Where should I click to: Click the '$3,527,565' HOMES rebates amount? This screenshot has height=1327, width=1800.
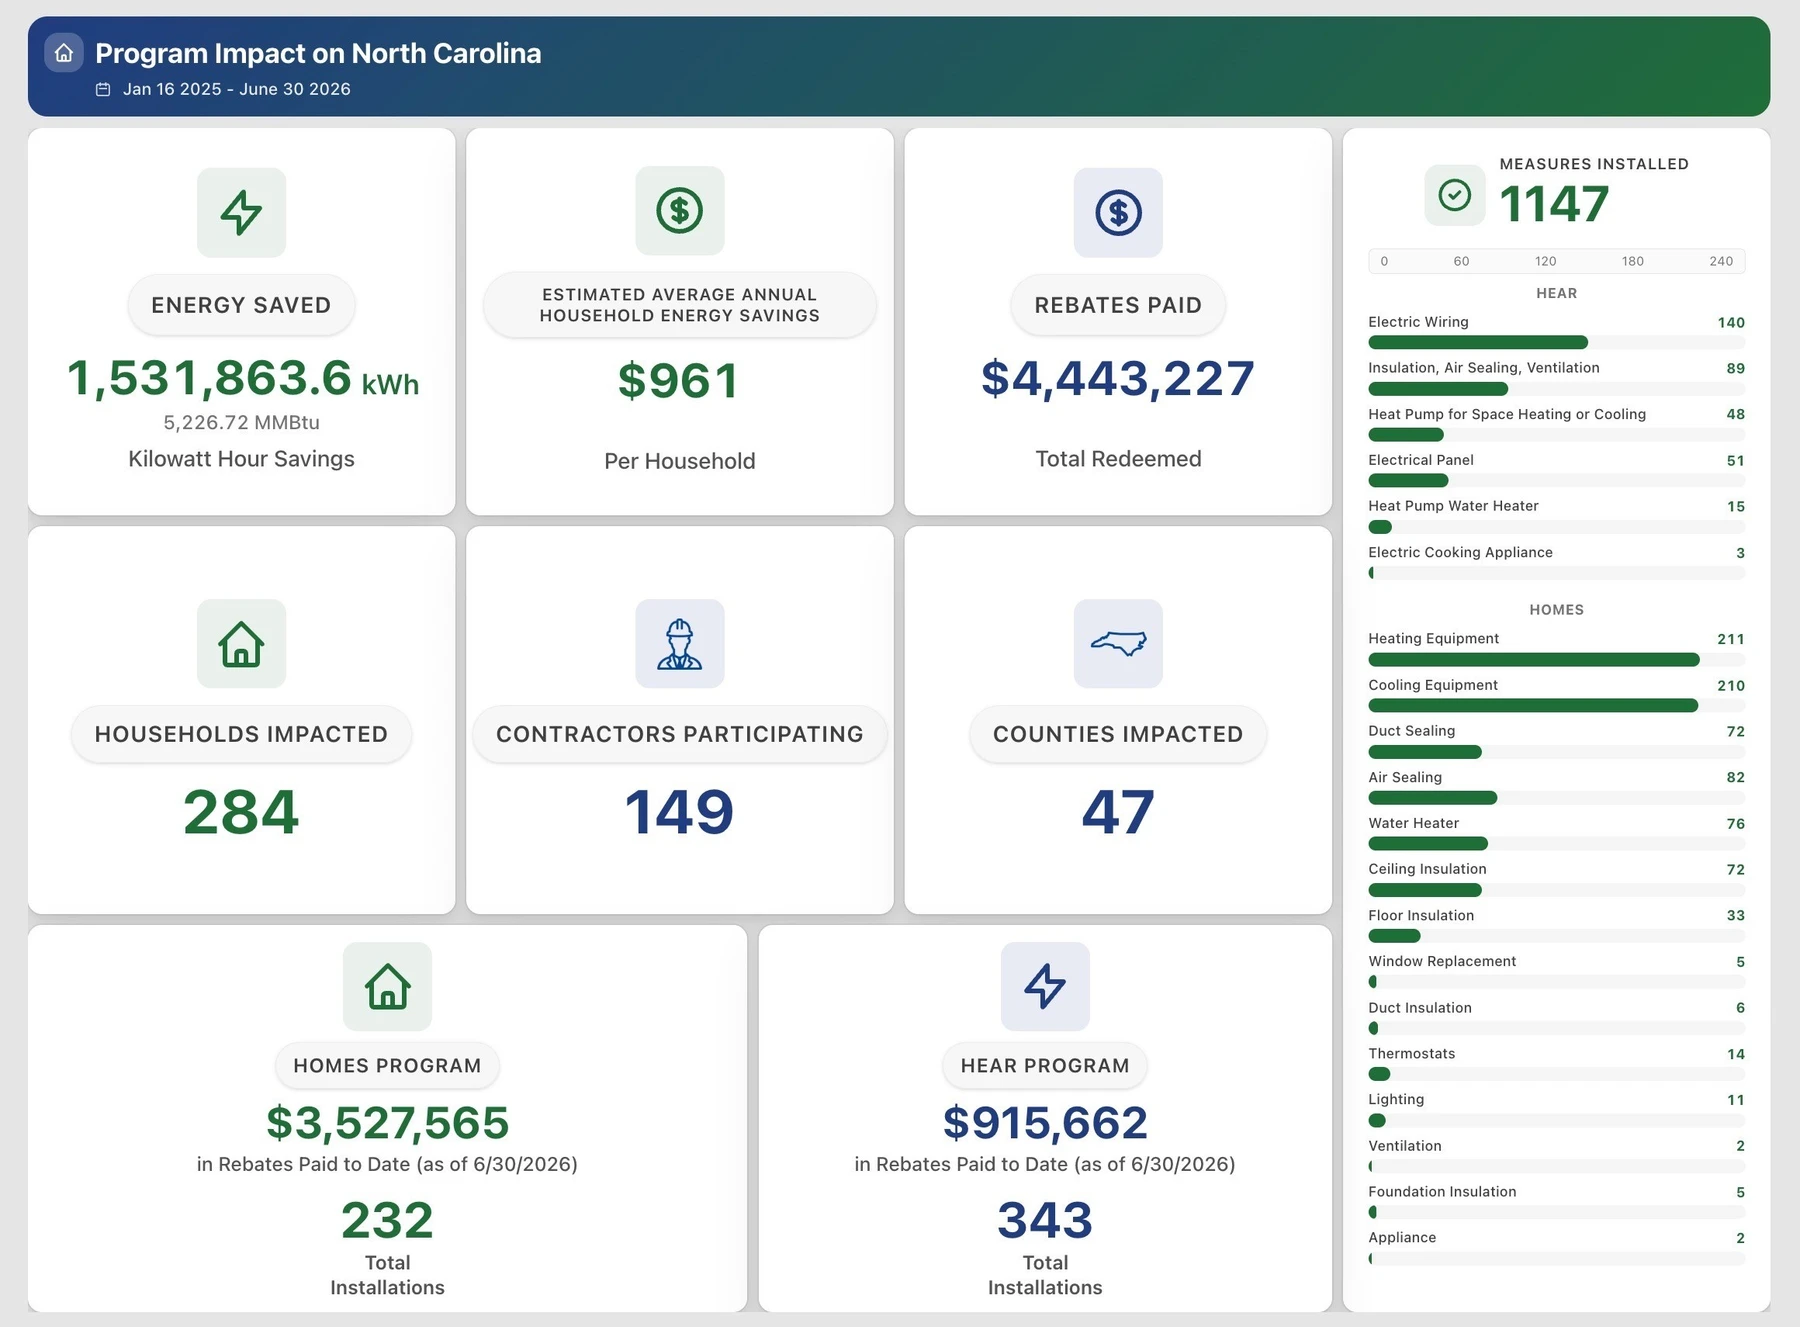coord(387,1123)
